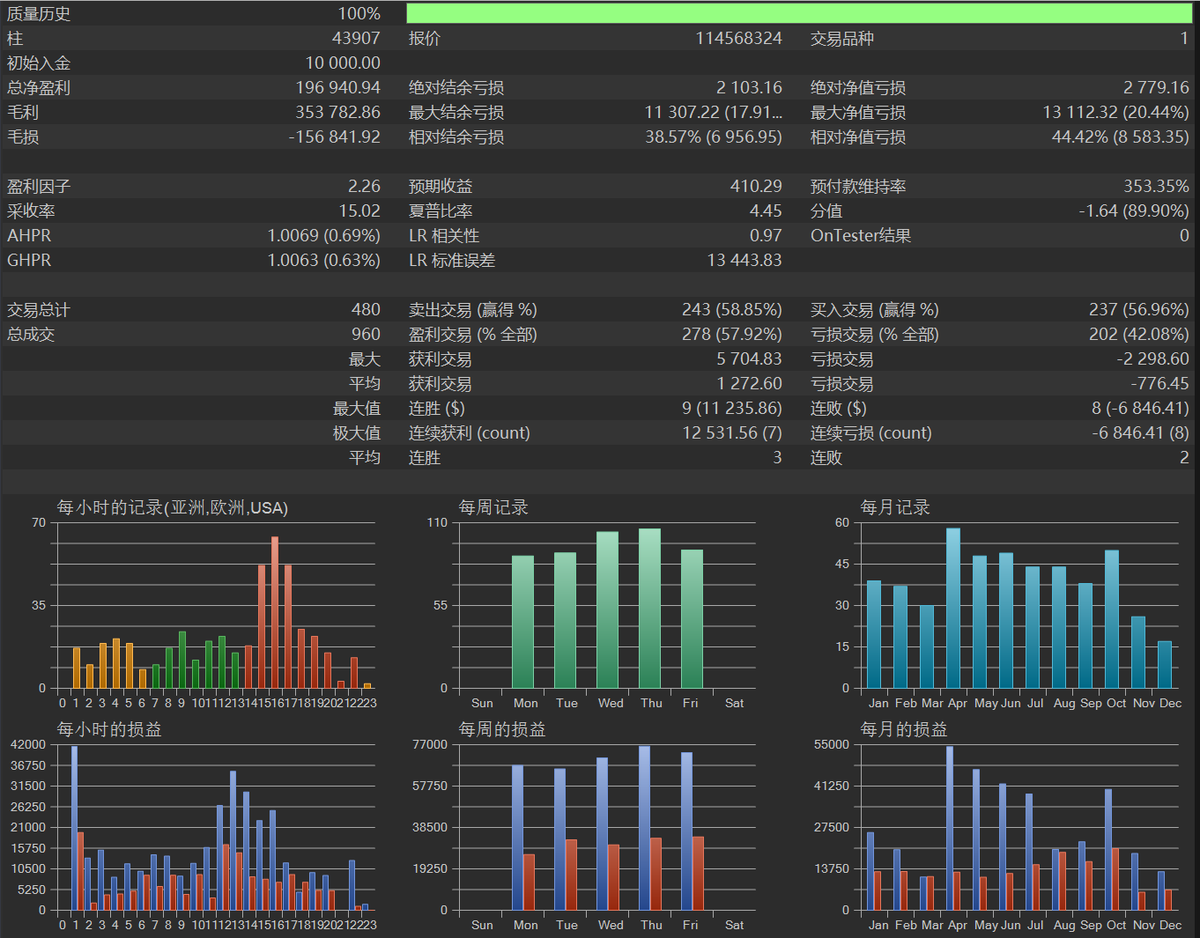Screen dimensions: 1200x938
Task: Click the 预期收益 value 410.29
Action: click(756, 187)
